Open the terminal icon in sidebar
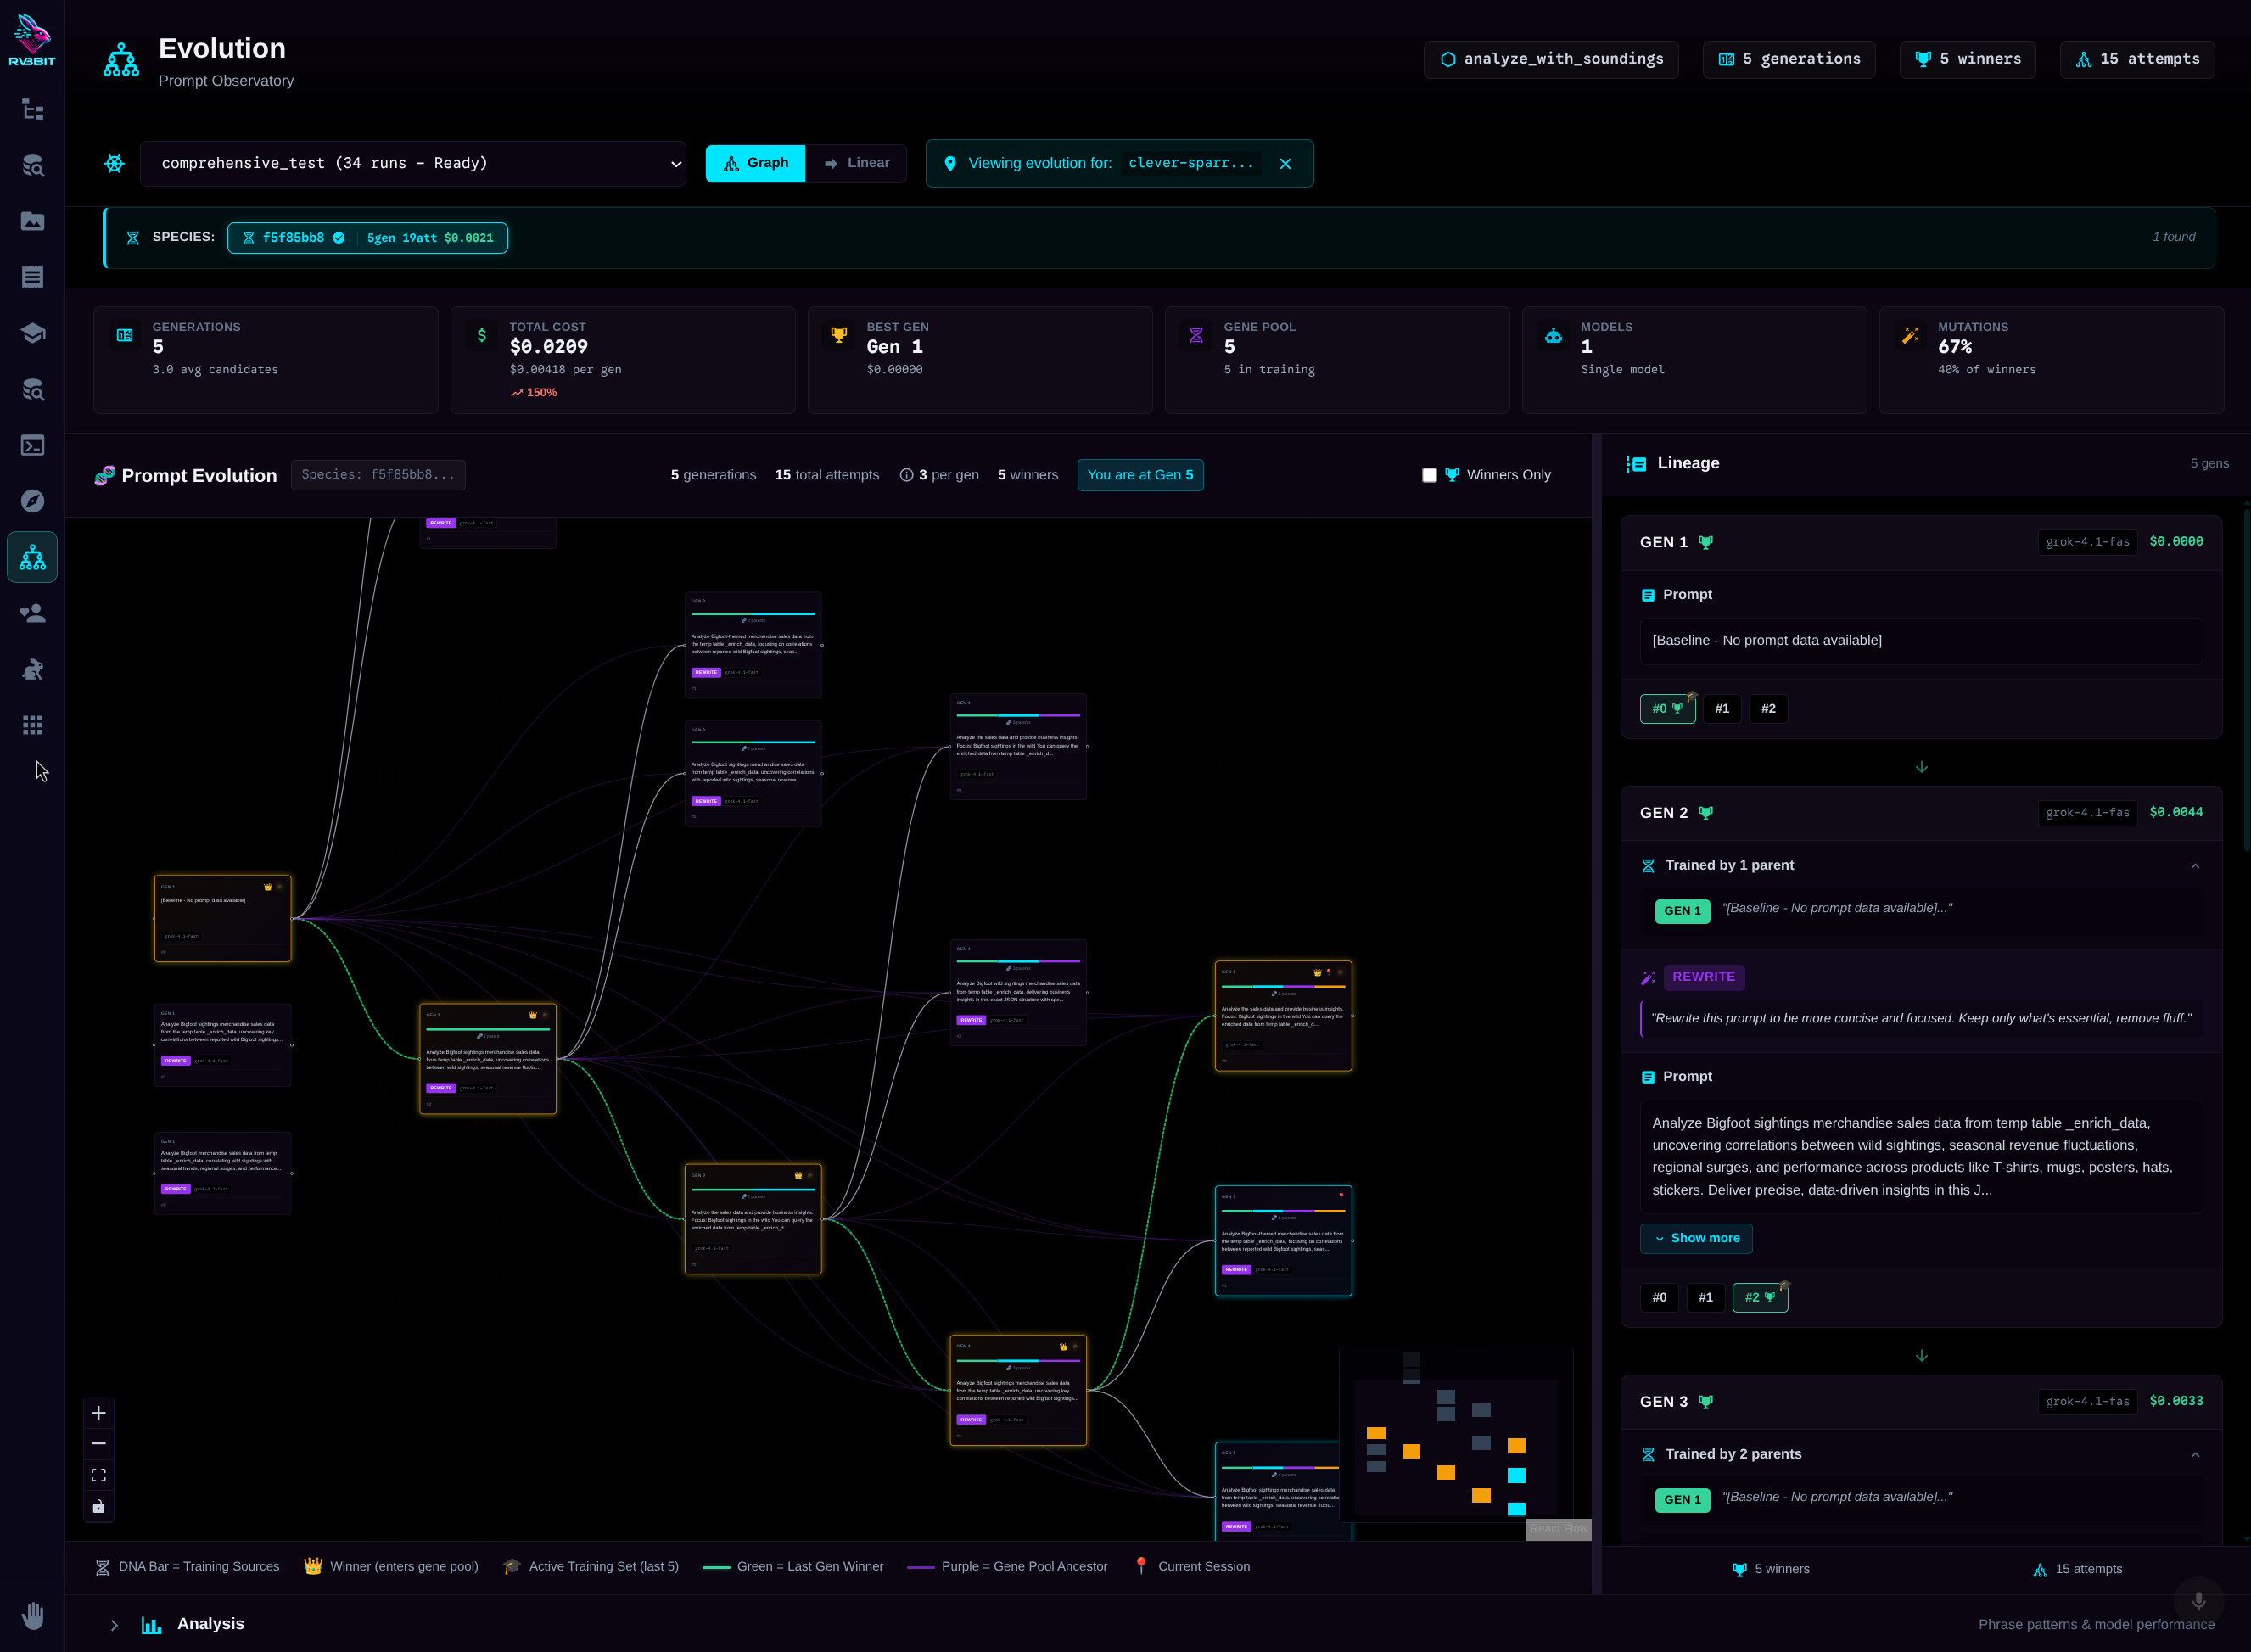2251x1652 pixels. click(32, 445)
